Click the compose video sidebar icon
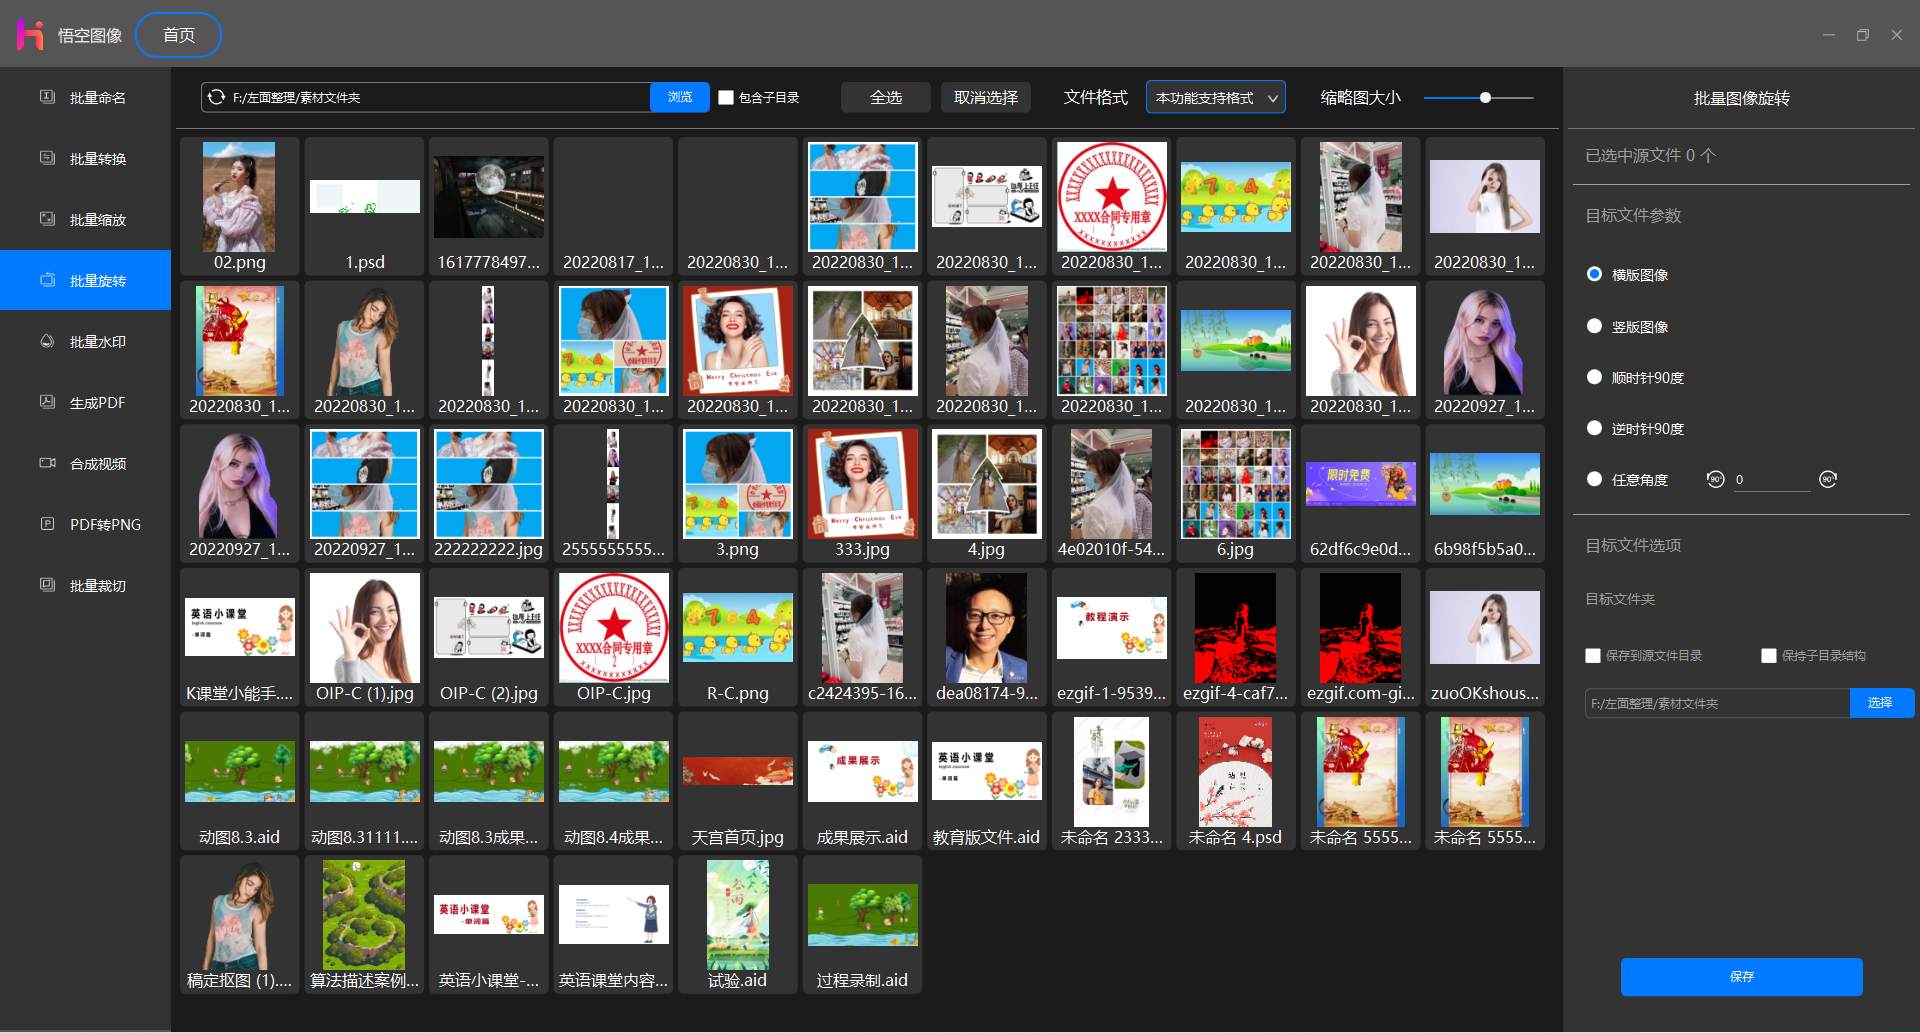1920x1033 pixels. pyautogui.click(x=47, y=463)
